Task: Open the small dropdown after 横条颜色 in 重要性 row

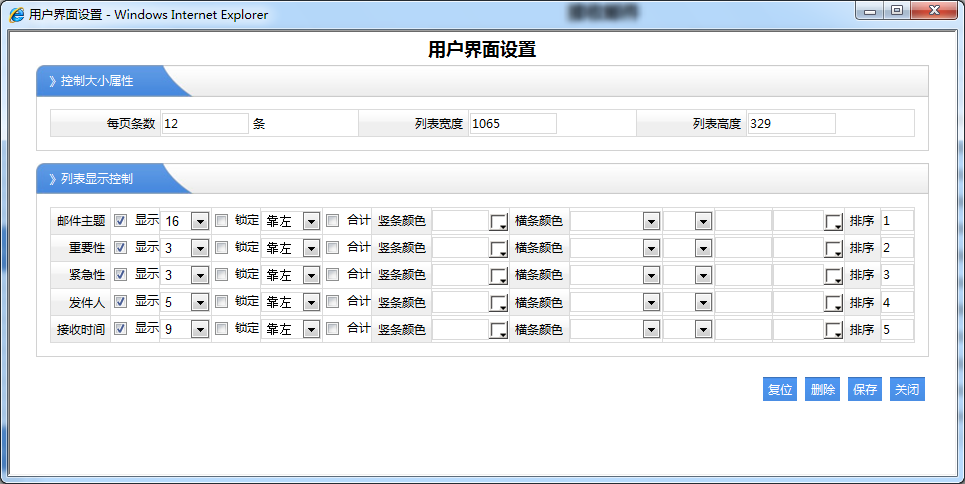Action: point(702,248)
